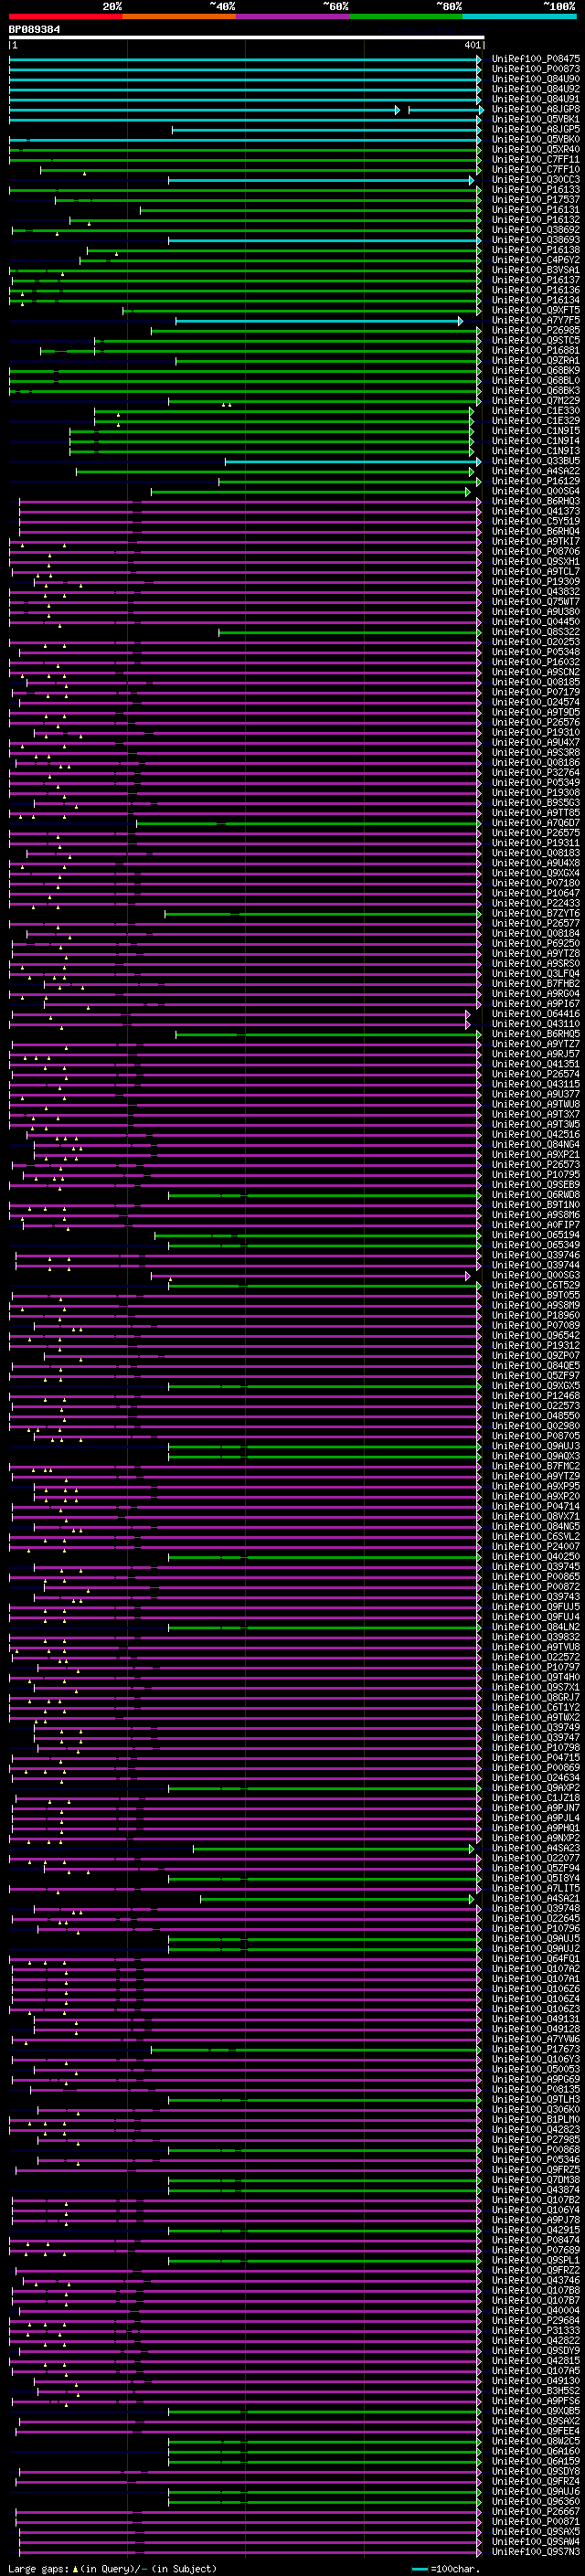Click hit label UniRef100_C4P6Y2

[536, 260]
